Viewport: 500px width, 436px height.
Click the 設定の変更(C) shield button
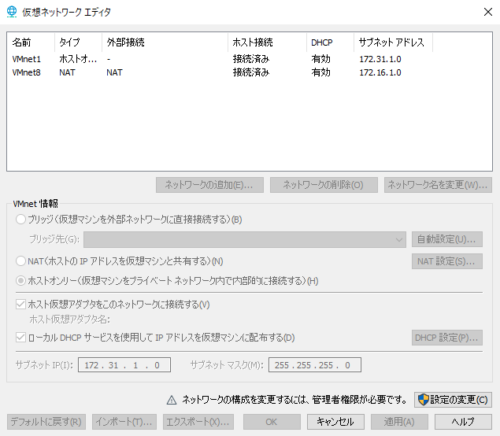pyautogui.click(x=453, y=400)
